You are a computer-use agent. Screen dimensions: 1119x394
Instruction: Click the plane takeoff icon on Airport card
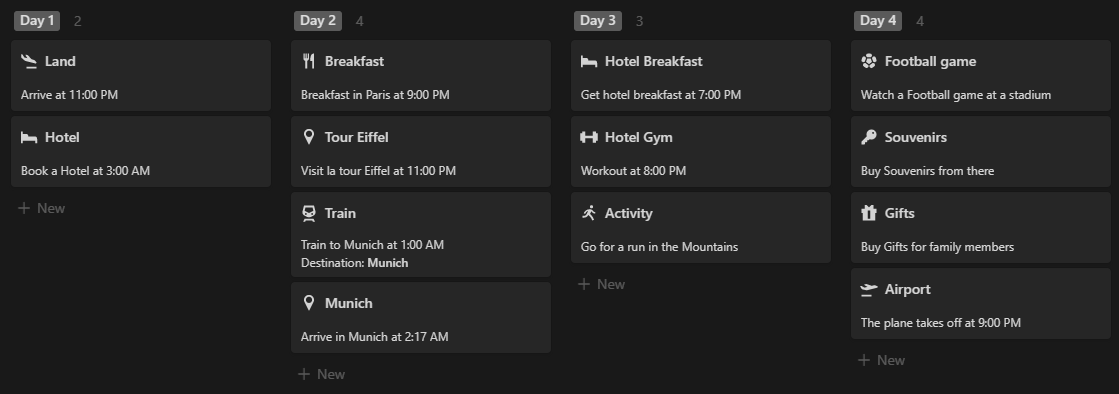tap(869, 289)
